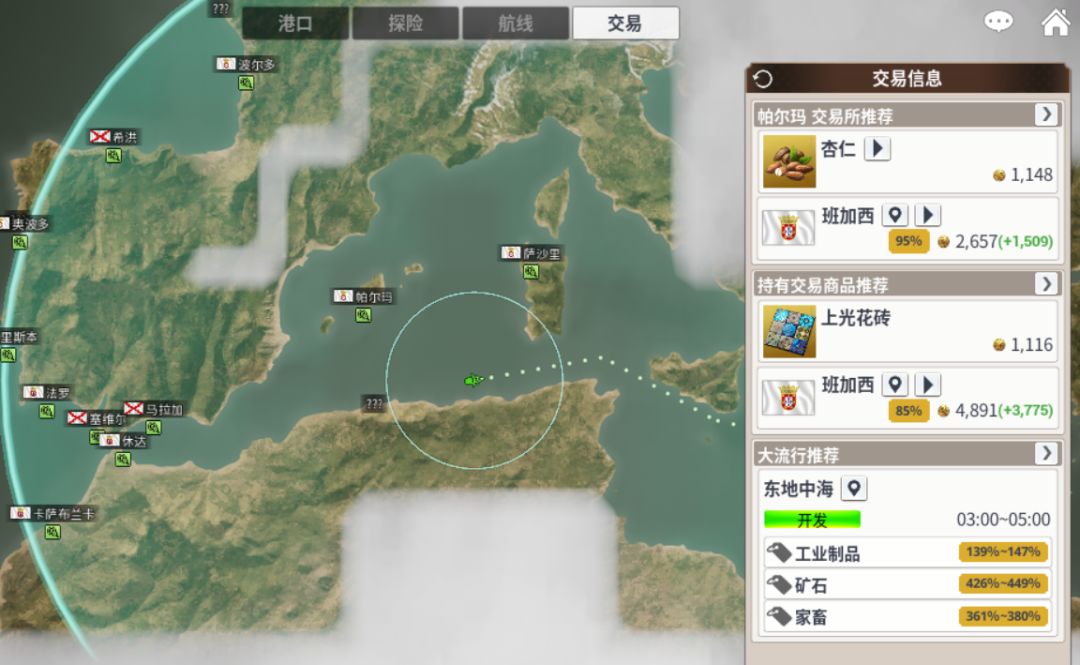
Task: Show 东地中海 location pin
Action: point(854,489)
